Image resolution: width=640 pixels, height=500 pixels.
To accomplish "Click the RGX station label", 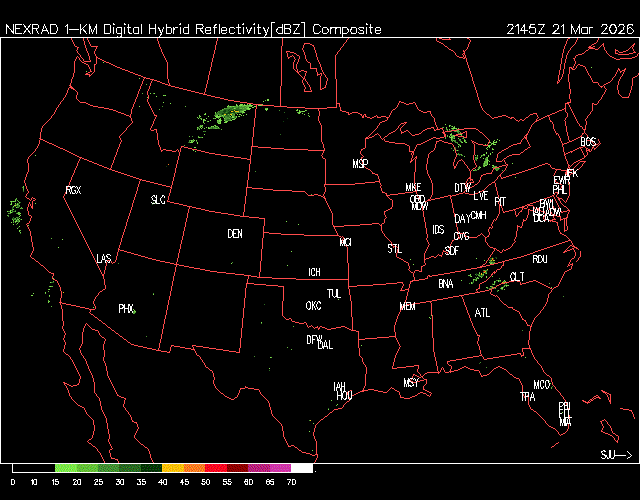I will coord(73,190).
